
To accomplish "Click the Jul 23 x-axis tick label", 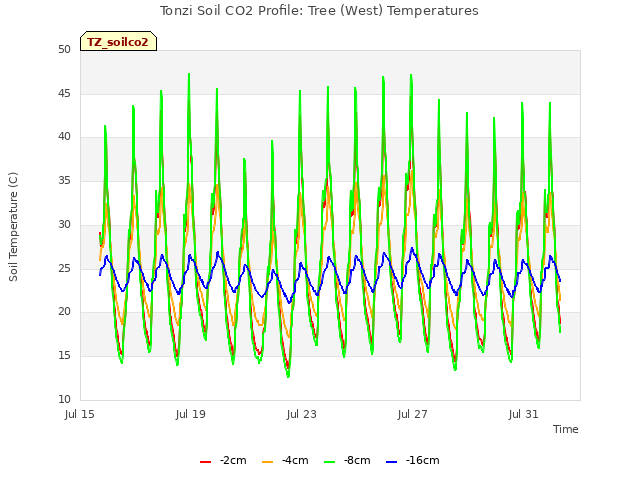I will pyautogui.click(x=302, y=414).
